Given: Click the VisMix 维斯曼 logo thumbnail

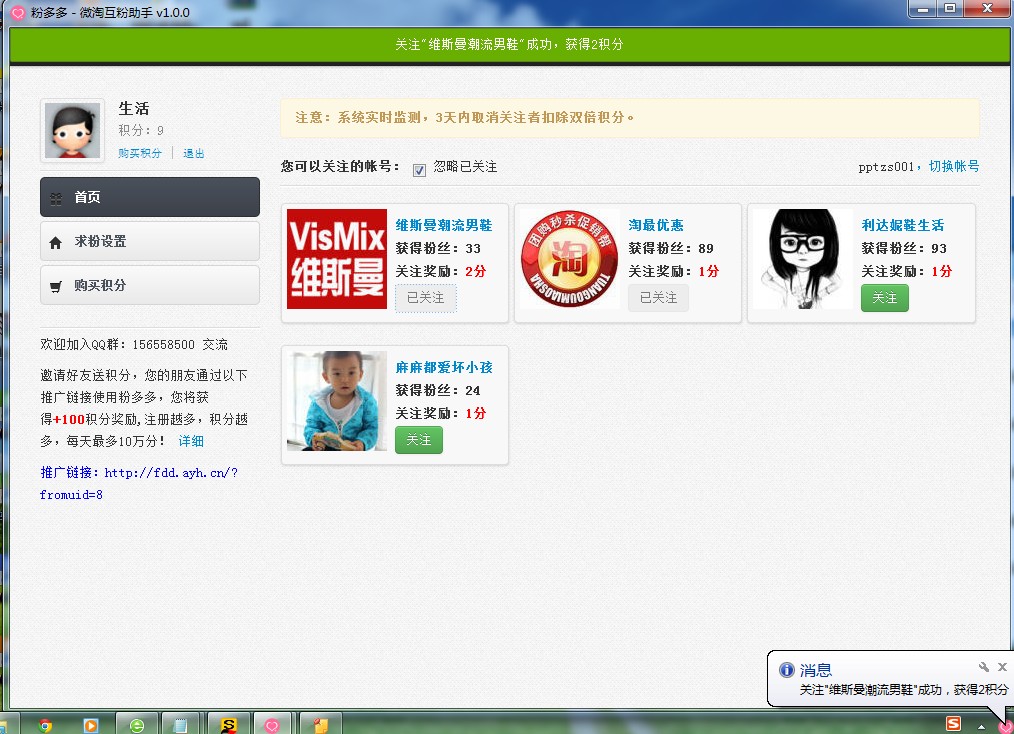Looking at the screenshot, I should pyautogui.click(x=337, y=259).
